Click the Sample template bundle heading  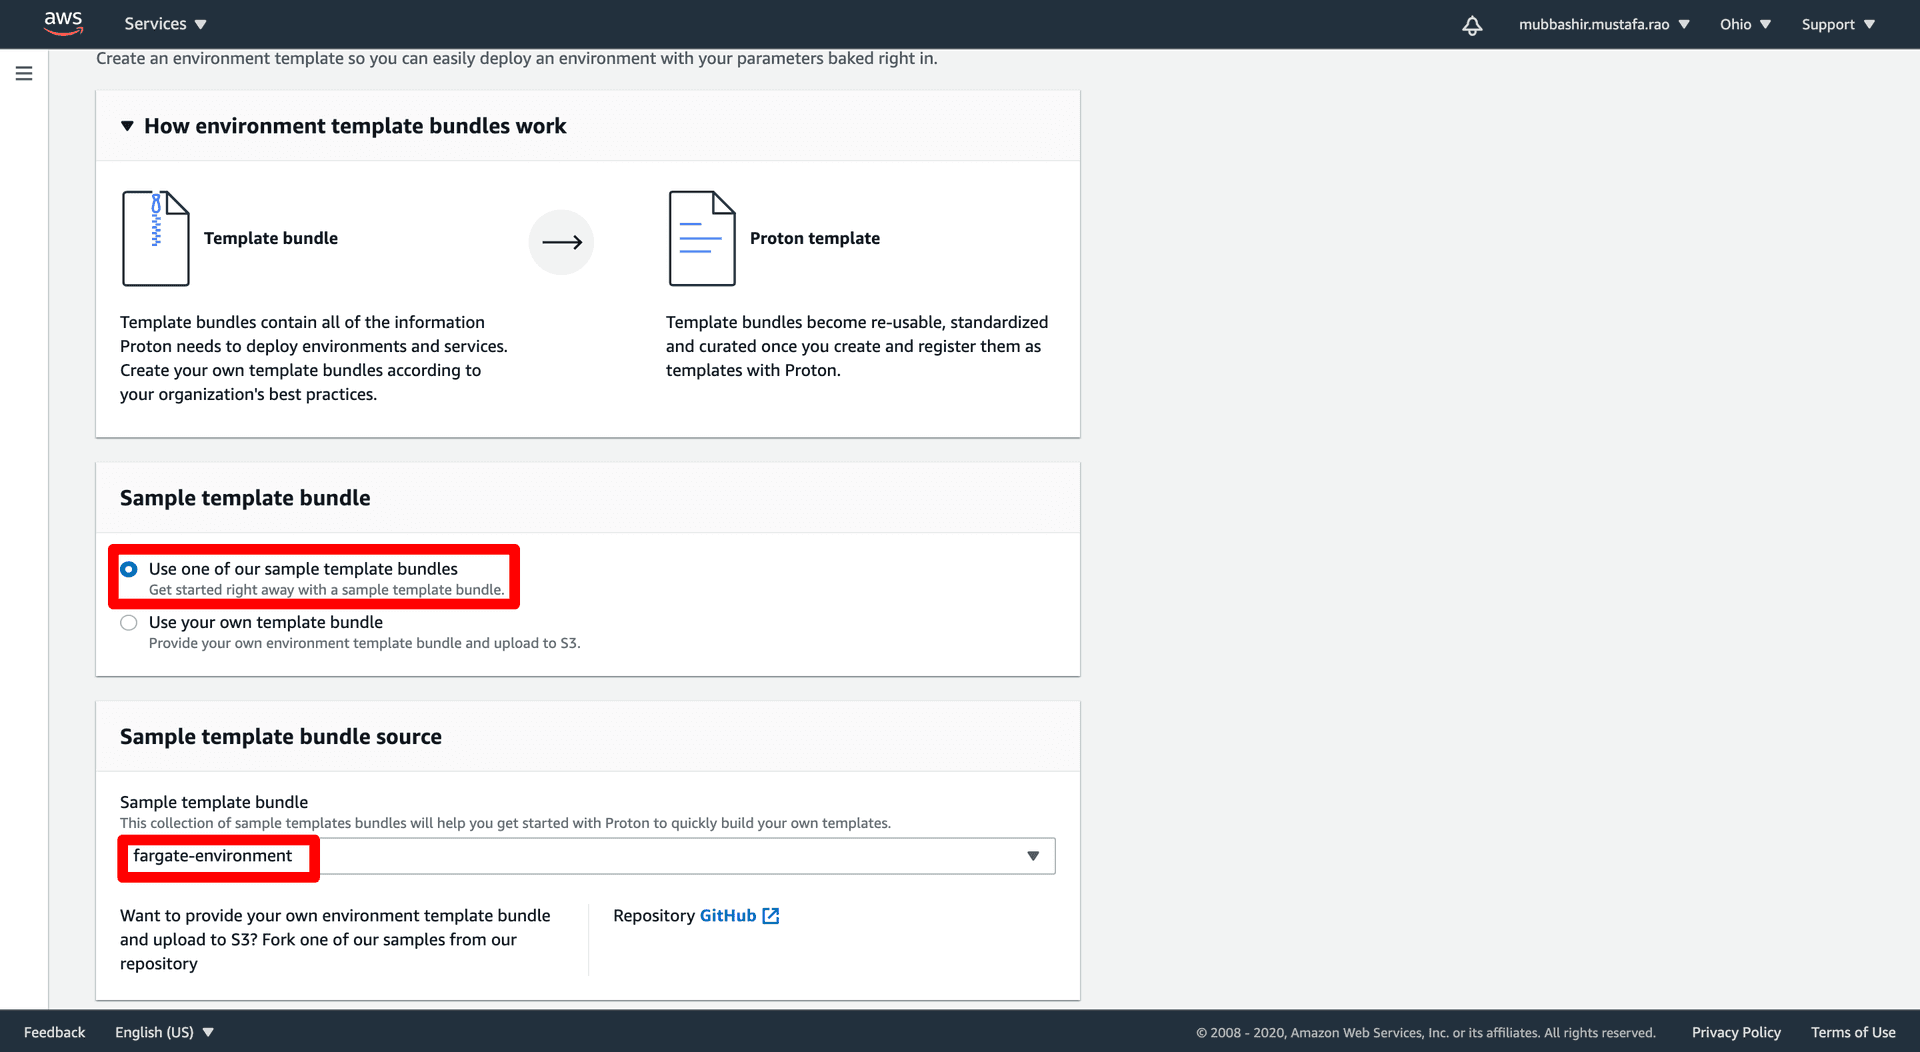[245, 498]
